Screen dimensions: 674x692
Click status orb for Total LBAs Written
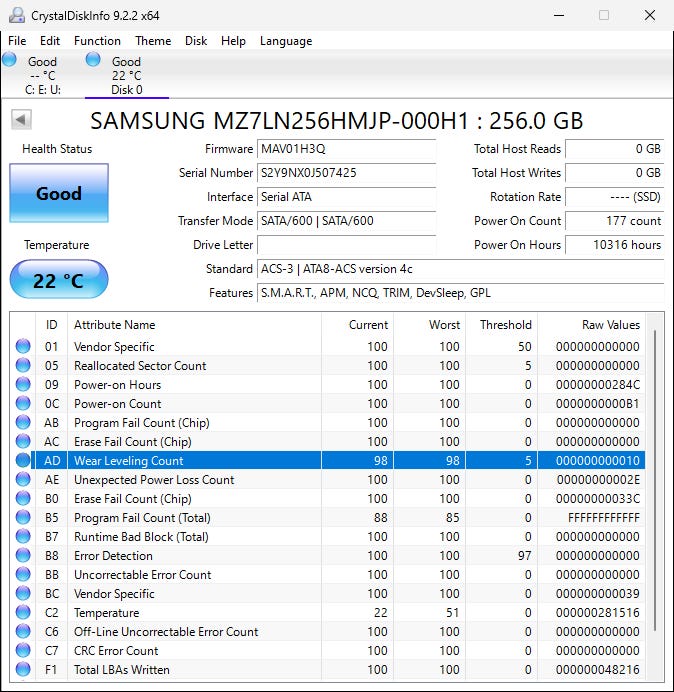tap(23, 669)
